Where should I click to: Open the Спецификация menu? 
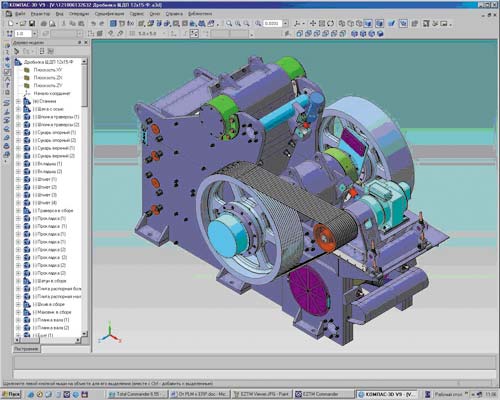pyautogui.click(x=109, y=14)
